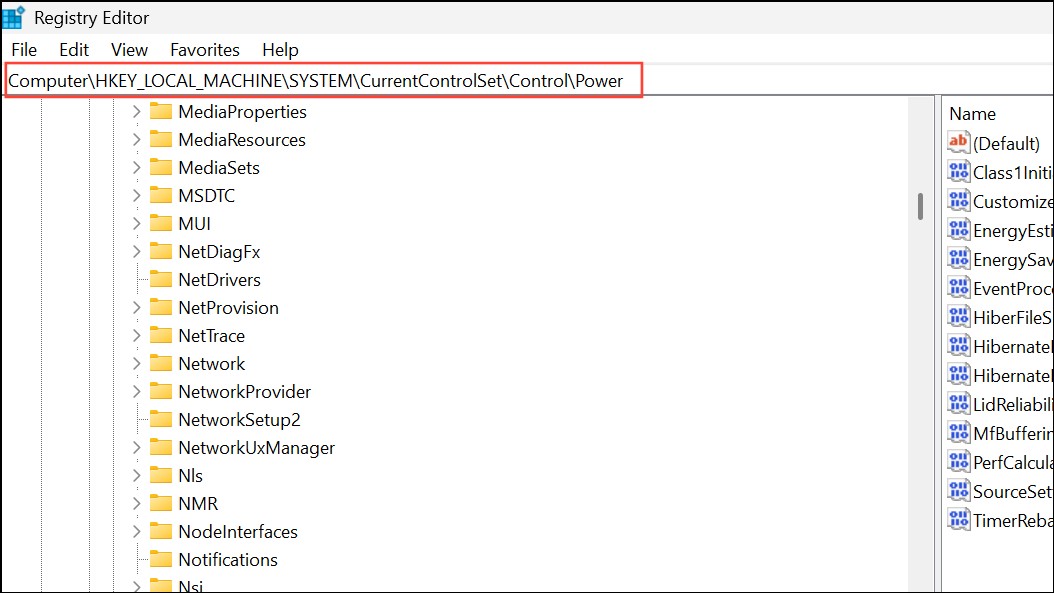
Task: Select the Notifications folder icon
Action: point(161,559)
